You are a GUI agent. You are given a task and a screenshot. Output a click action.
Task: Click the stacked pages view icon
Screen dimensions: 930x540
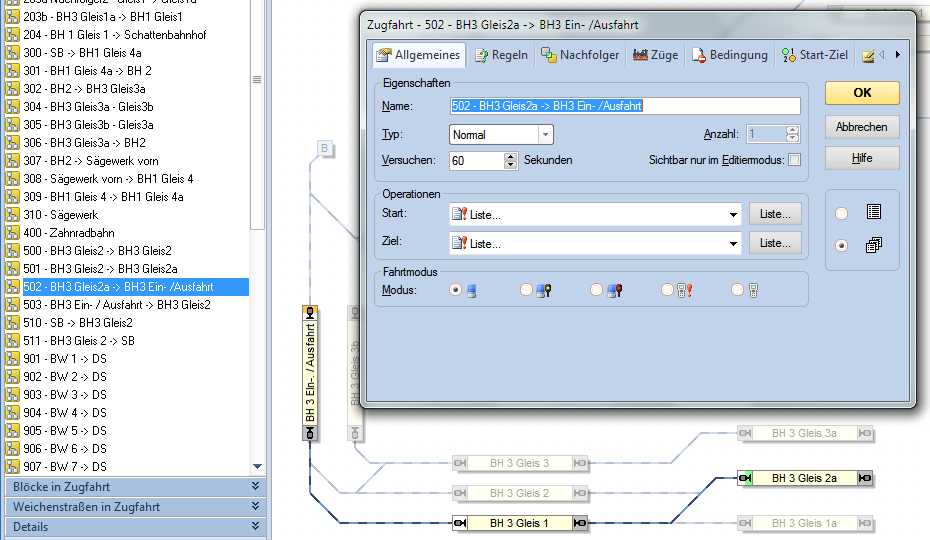873,245
